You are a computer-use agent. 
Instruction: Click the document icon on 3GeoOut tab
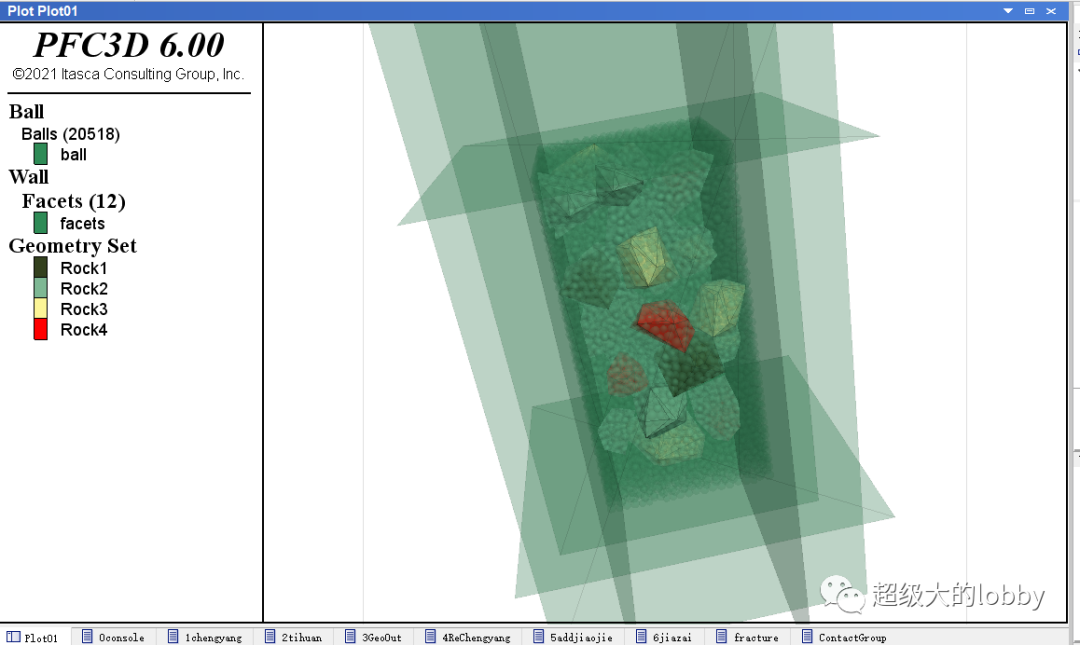pyautogui.click(x=351, y=636)
